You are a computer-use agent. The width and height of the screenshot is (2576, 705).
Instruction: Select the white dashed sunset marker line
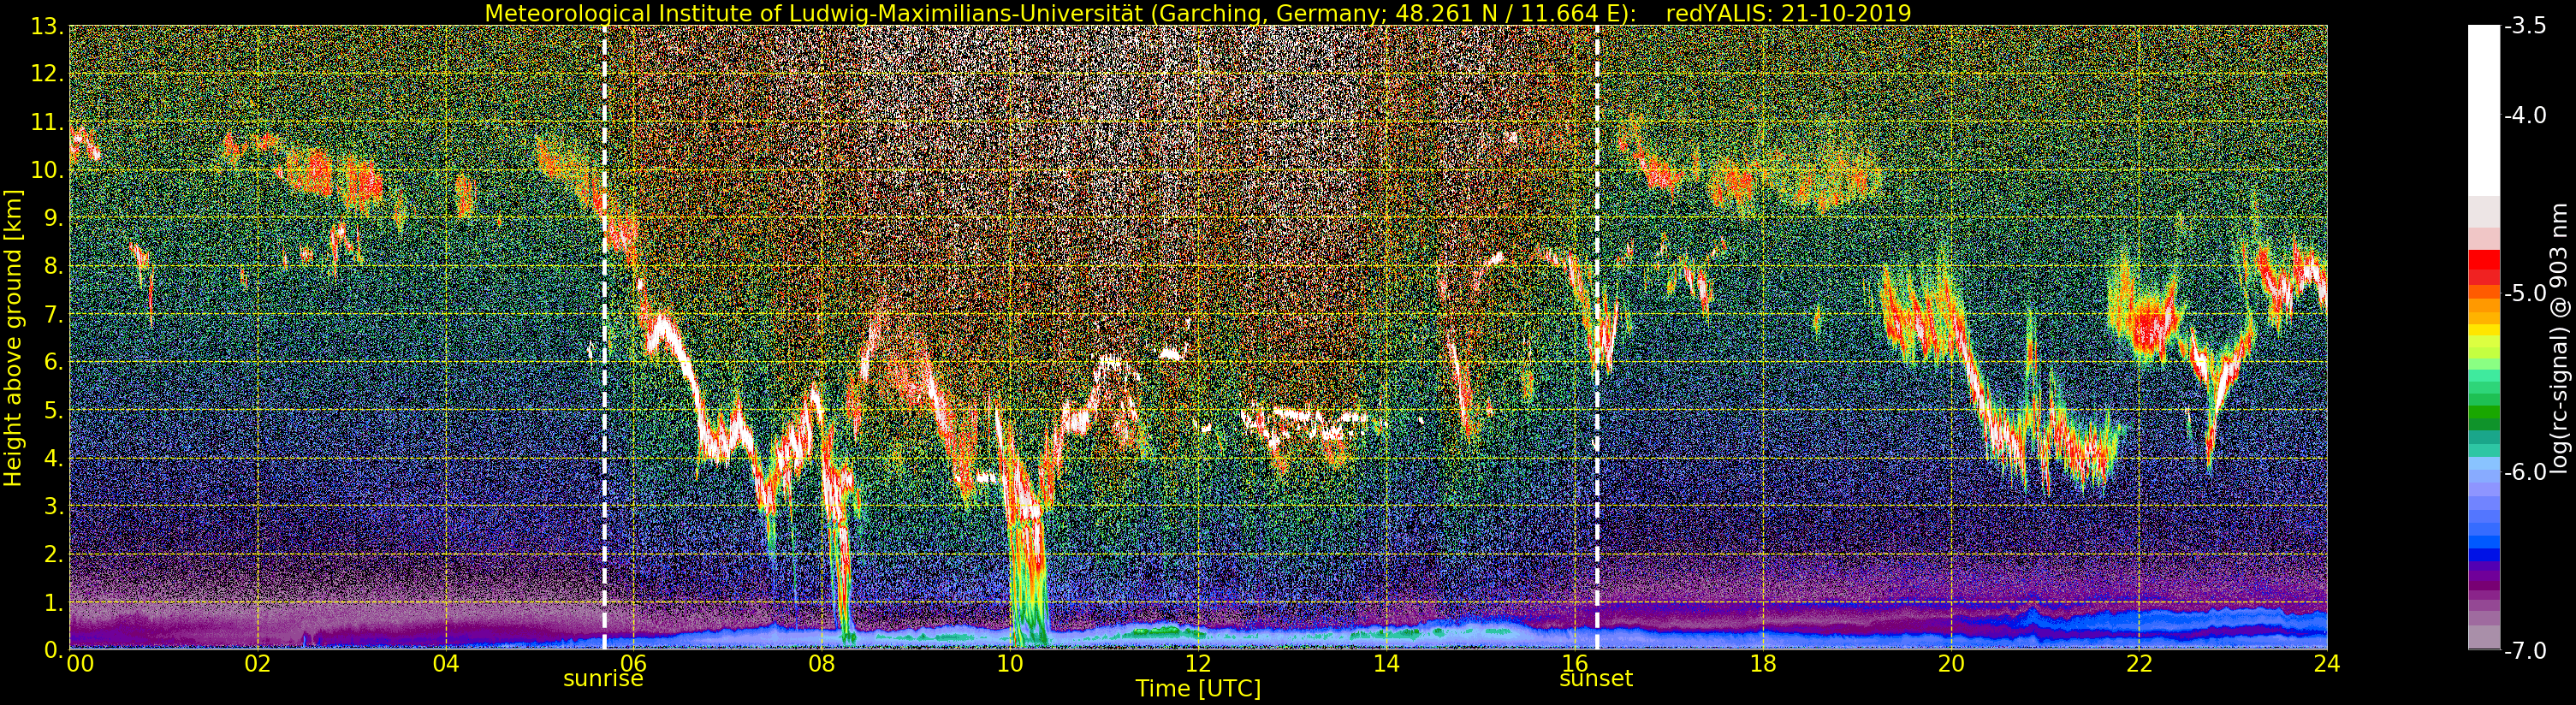1597,337
